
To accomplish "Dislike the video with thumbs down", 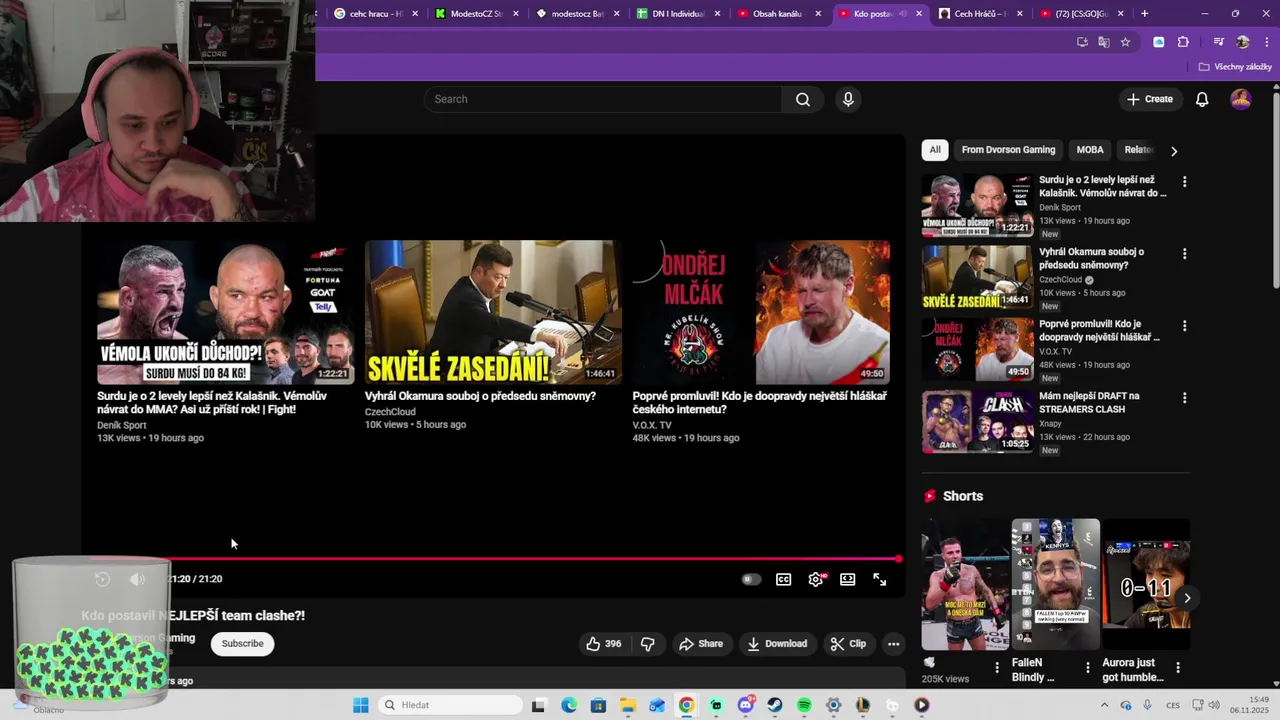I will pos(648,644).
